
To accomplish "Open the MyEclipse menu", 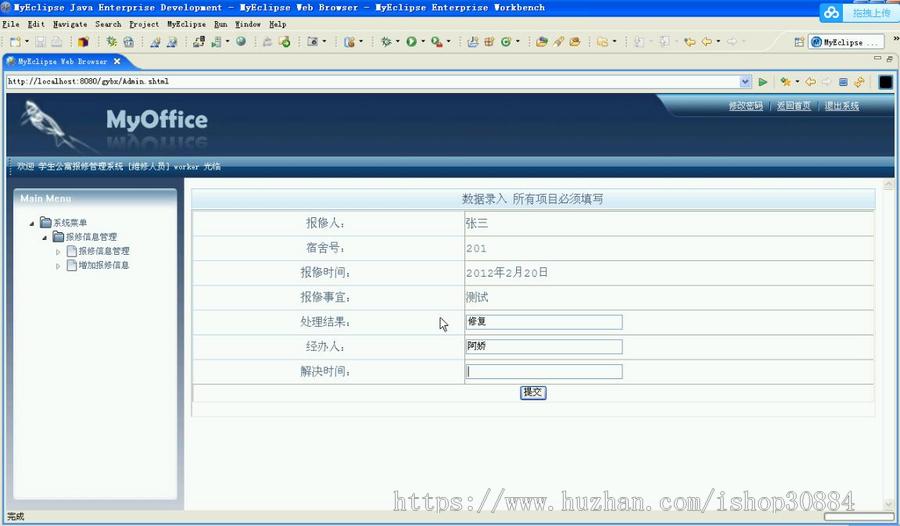I will pos(187,24).
